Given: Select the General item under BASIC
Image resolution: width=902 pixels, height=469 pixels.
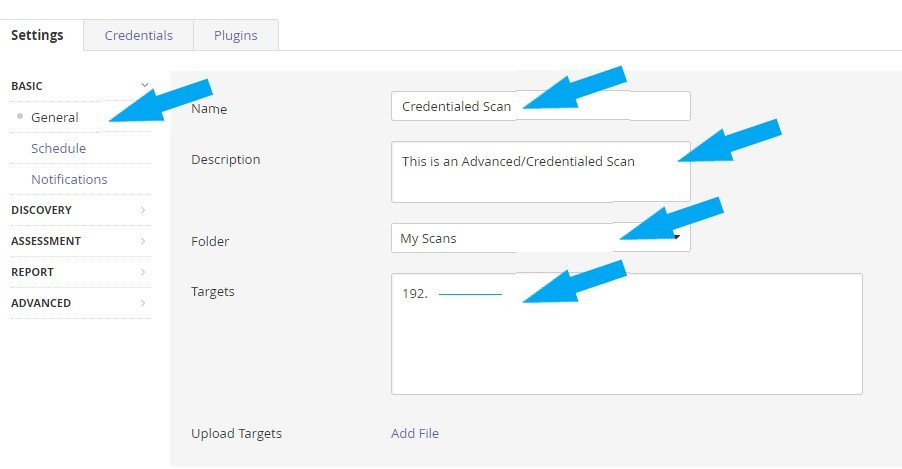Looking at the screenshot, I should (x=55, y=117).
